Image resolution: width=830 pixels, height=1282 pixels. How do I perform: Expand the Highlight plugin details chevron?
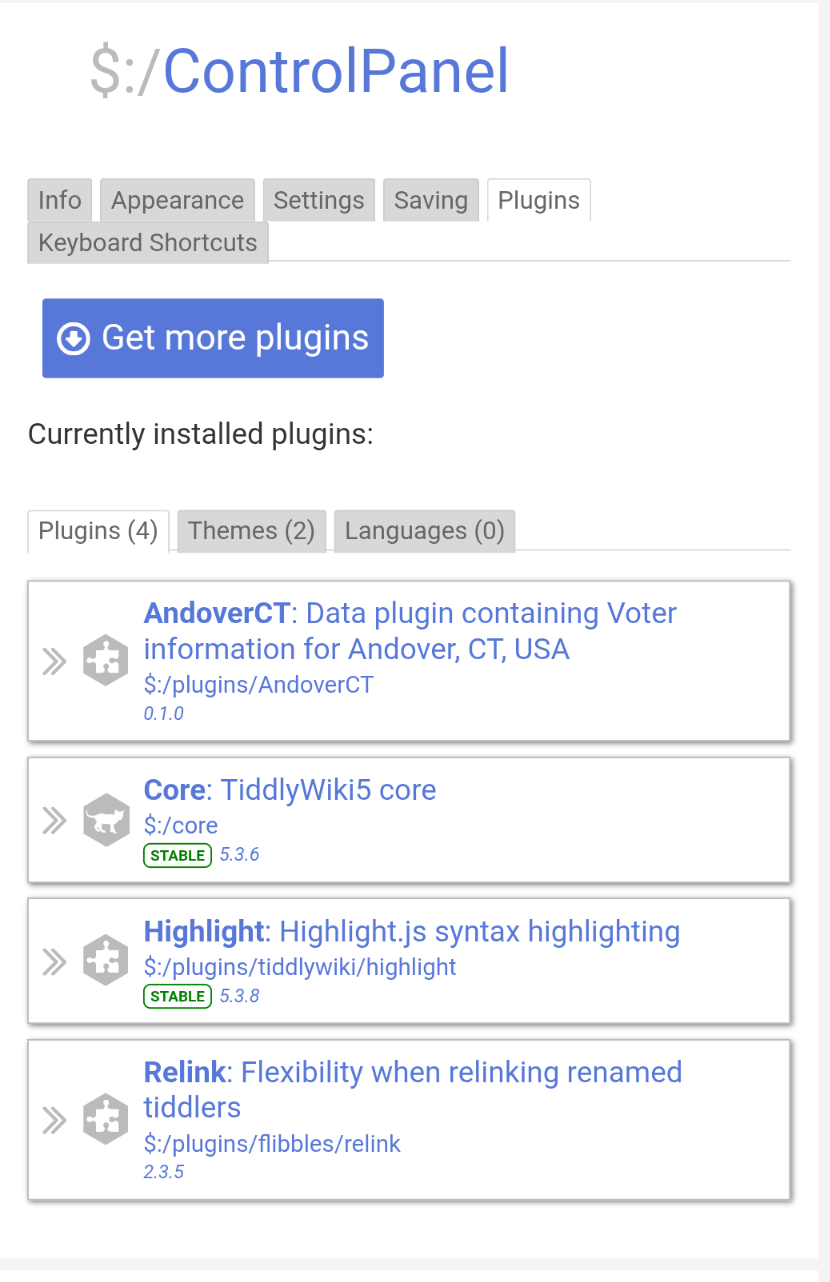point(54,961)
